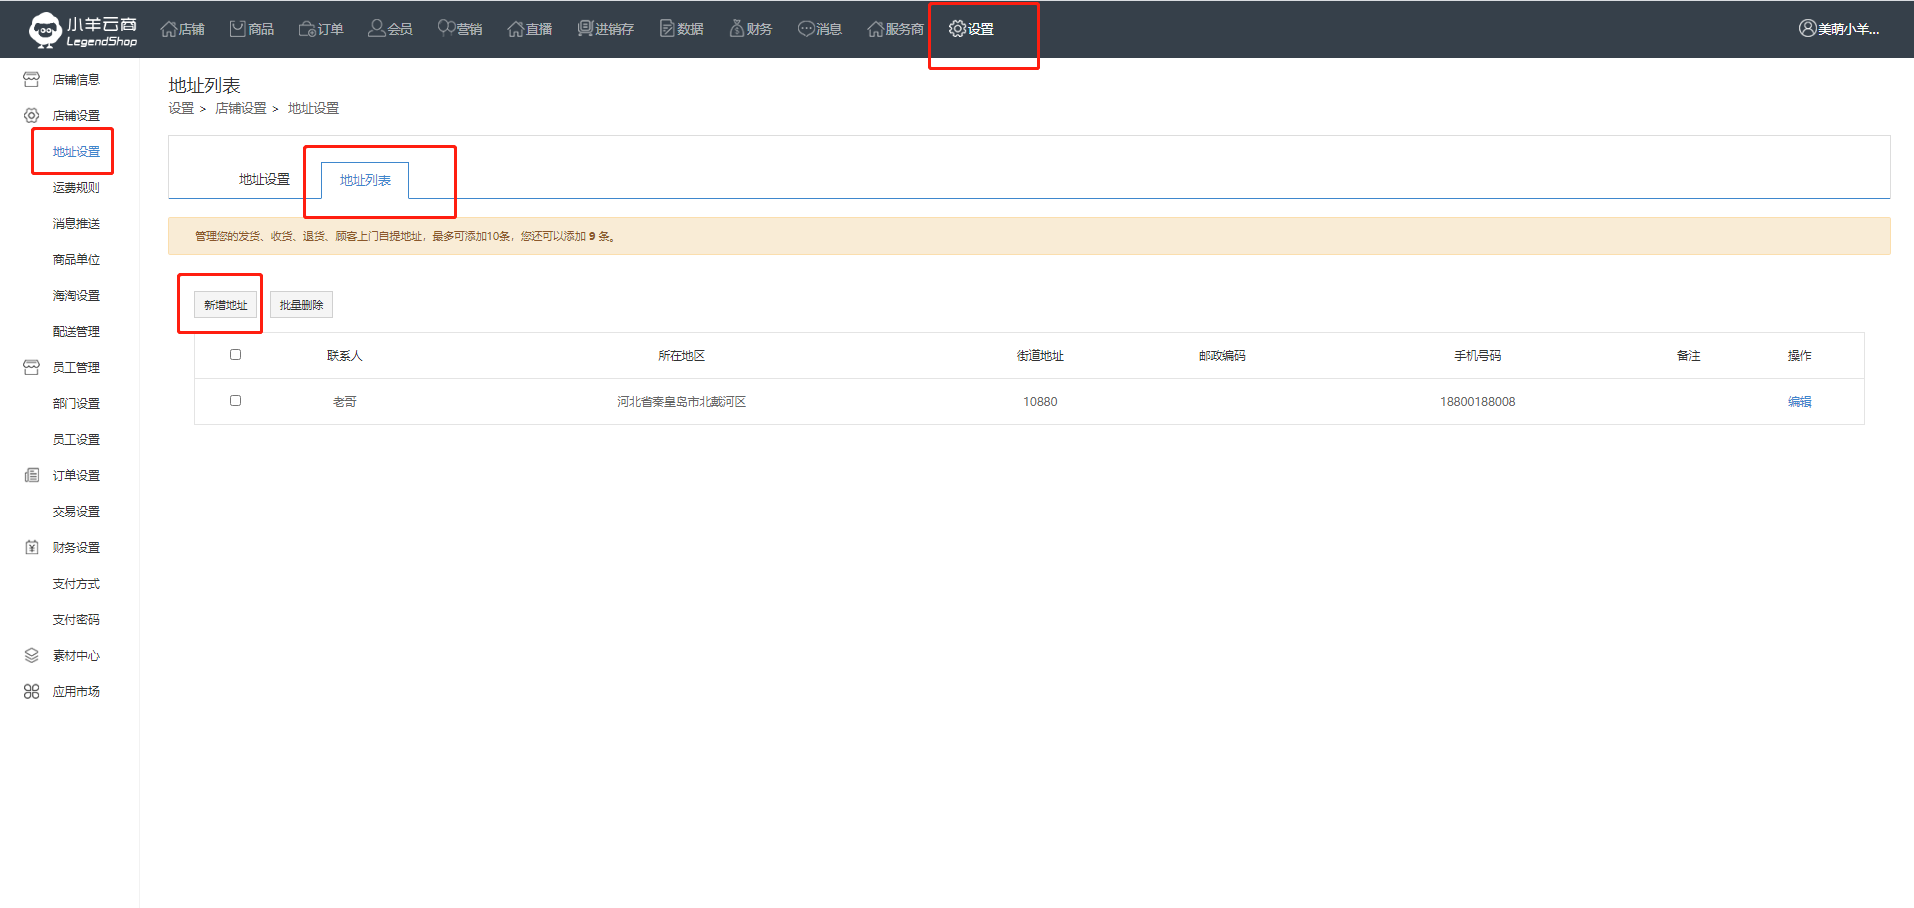The width and height of the screenshot is (1914, 908).
Task: Check the checkbox for contact 老哥
Action: tap(236, 401)
